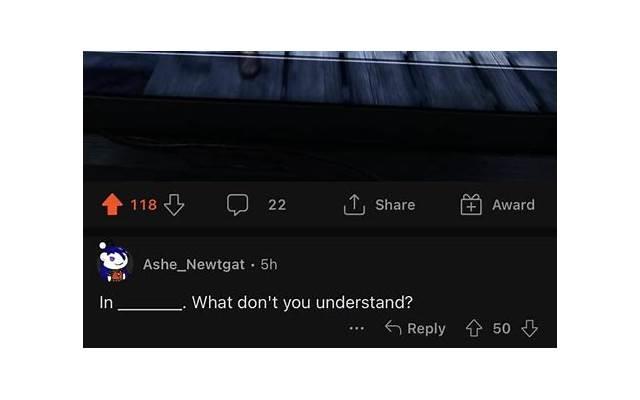The width and height of the screenshot is (640, 400).
Task: Downvote the post next to 118
Action: tap(174, 204)
